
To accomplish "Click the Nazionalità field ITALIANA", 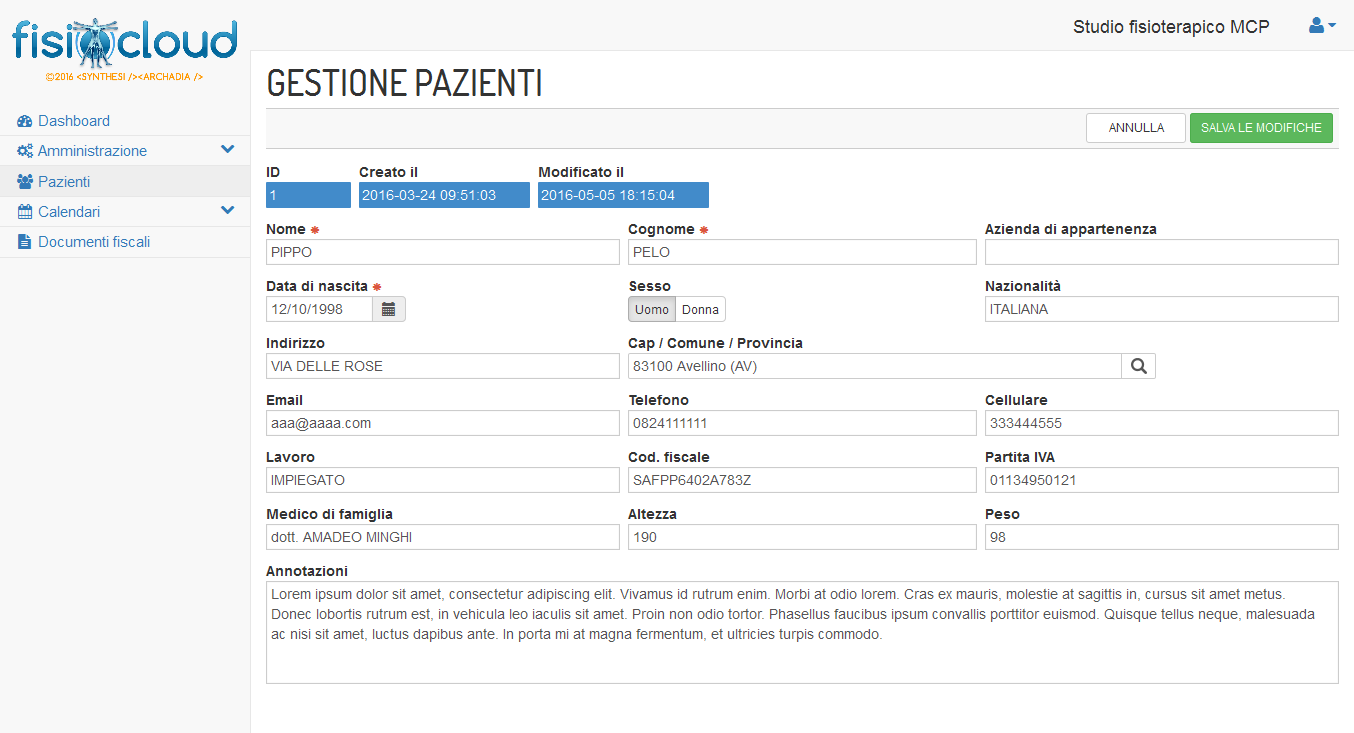I will click(x=1161, y=309).
